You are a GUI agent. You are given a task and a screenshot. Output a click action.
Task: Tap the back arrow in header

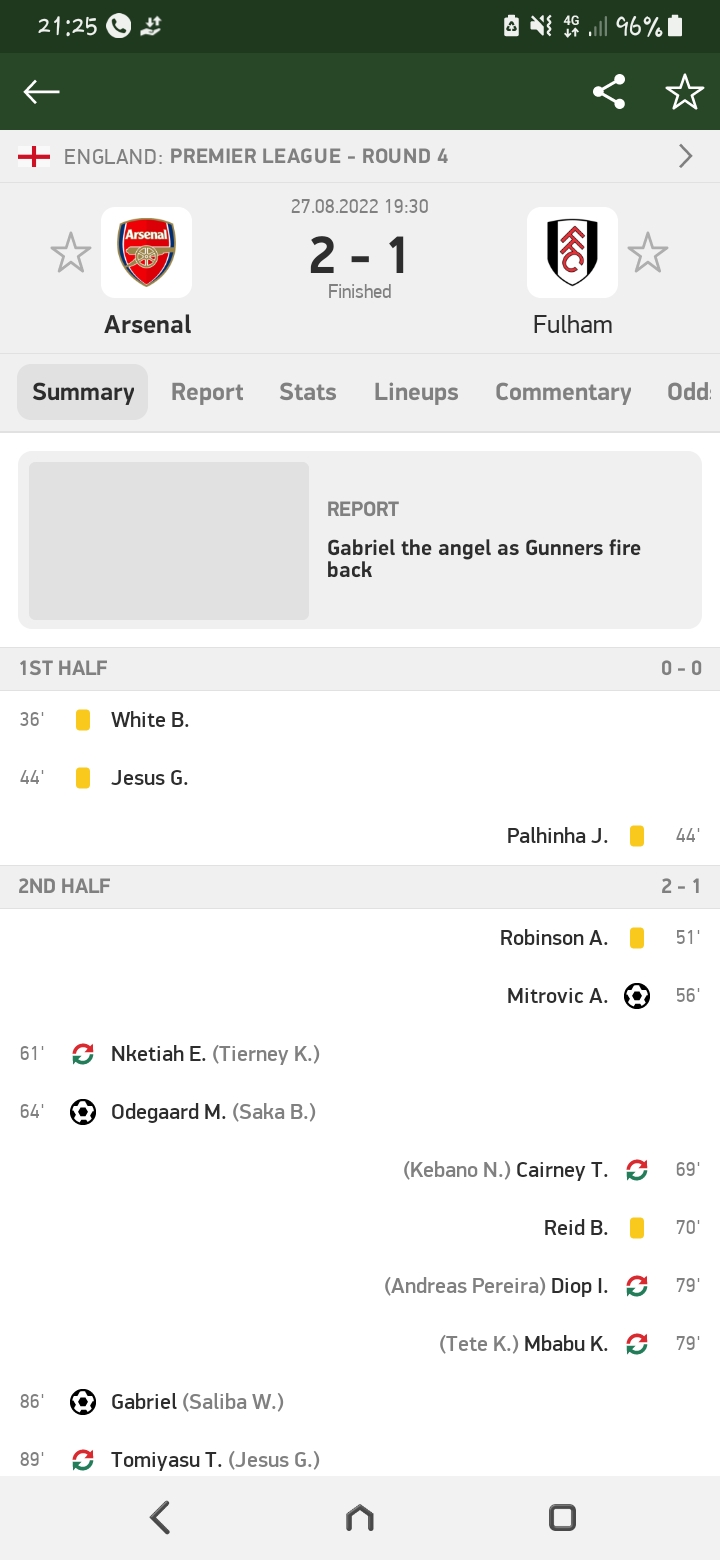42,92
